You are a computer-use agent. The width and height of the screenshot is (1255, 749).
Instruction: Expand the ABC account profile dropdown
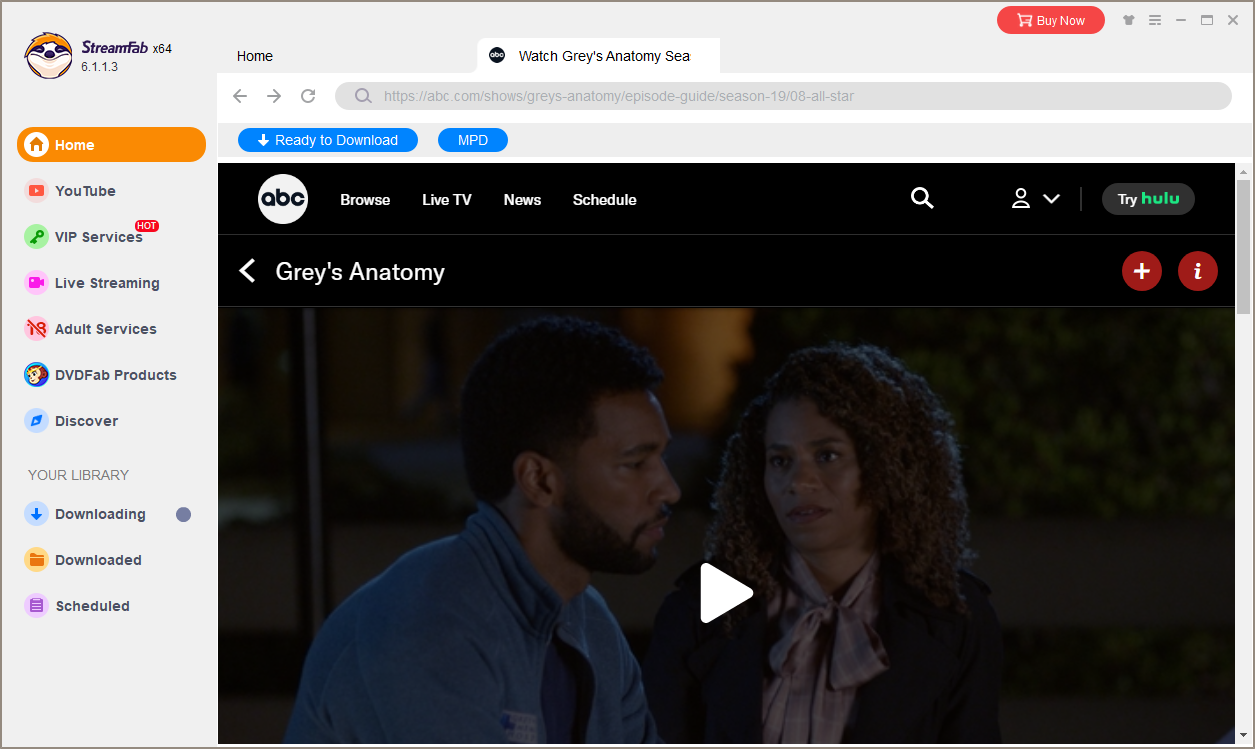pyautogui.click(x=1035, y=199)
